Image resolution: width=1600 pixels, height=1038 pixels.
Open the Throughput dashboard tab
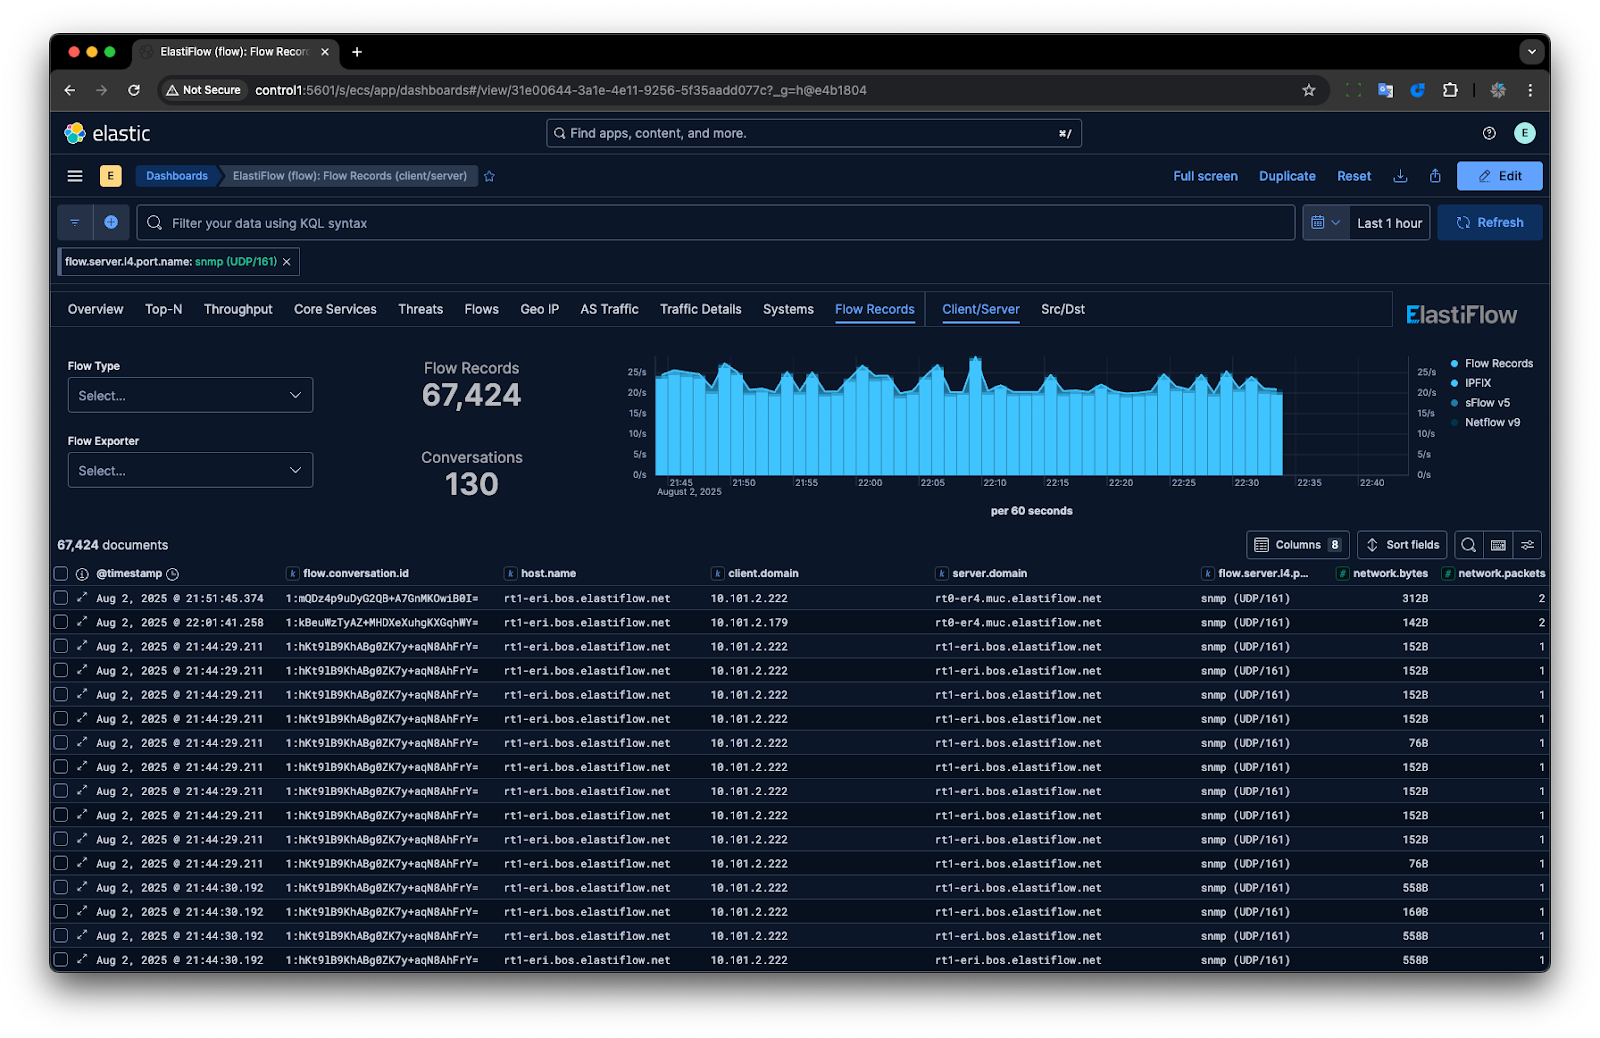click(x=238, y=310)
